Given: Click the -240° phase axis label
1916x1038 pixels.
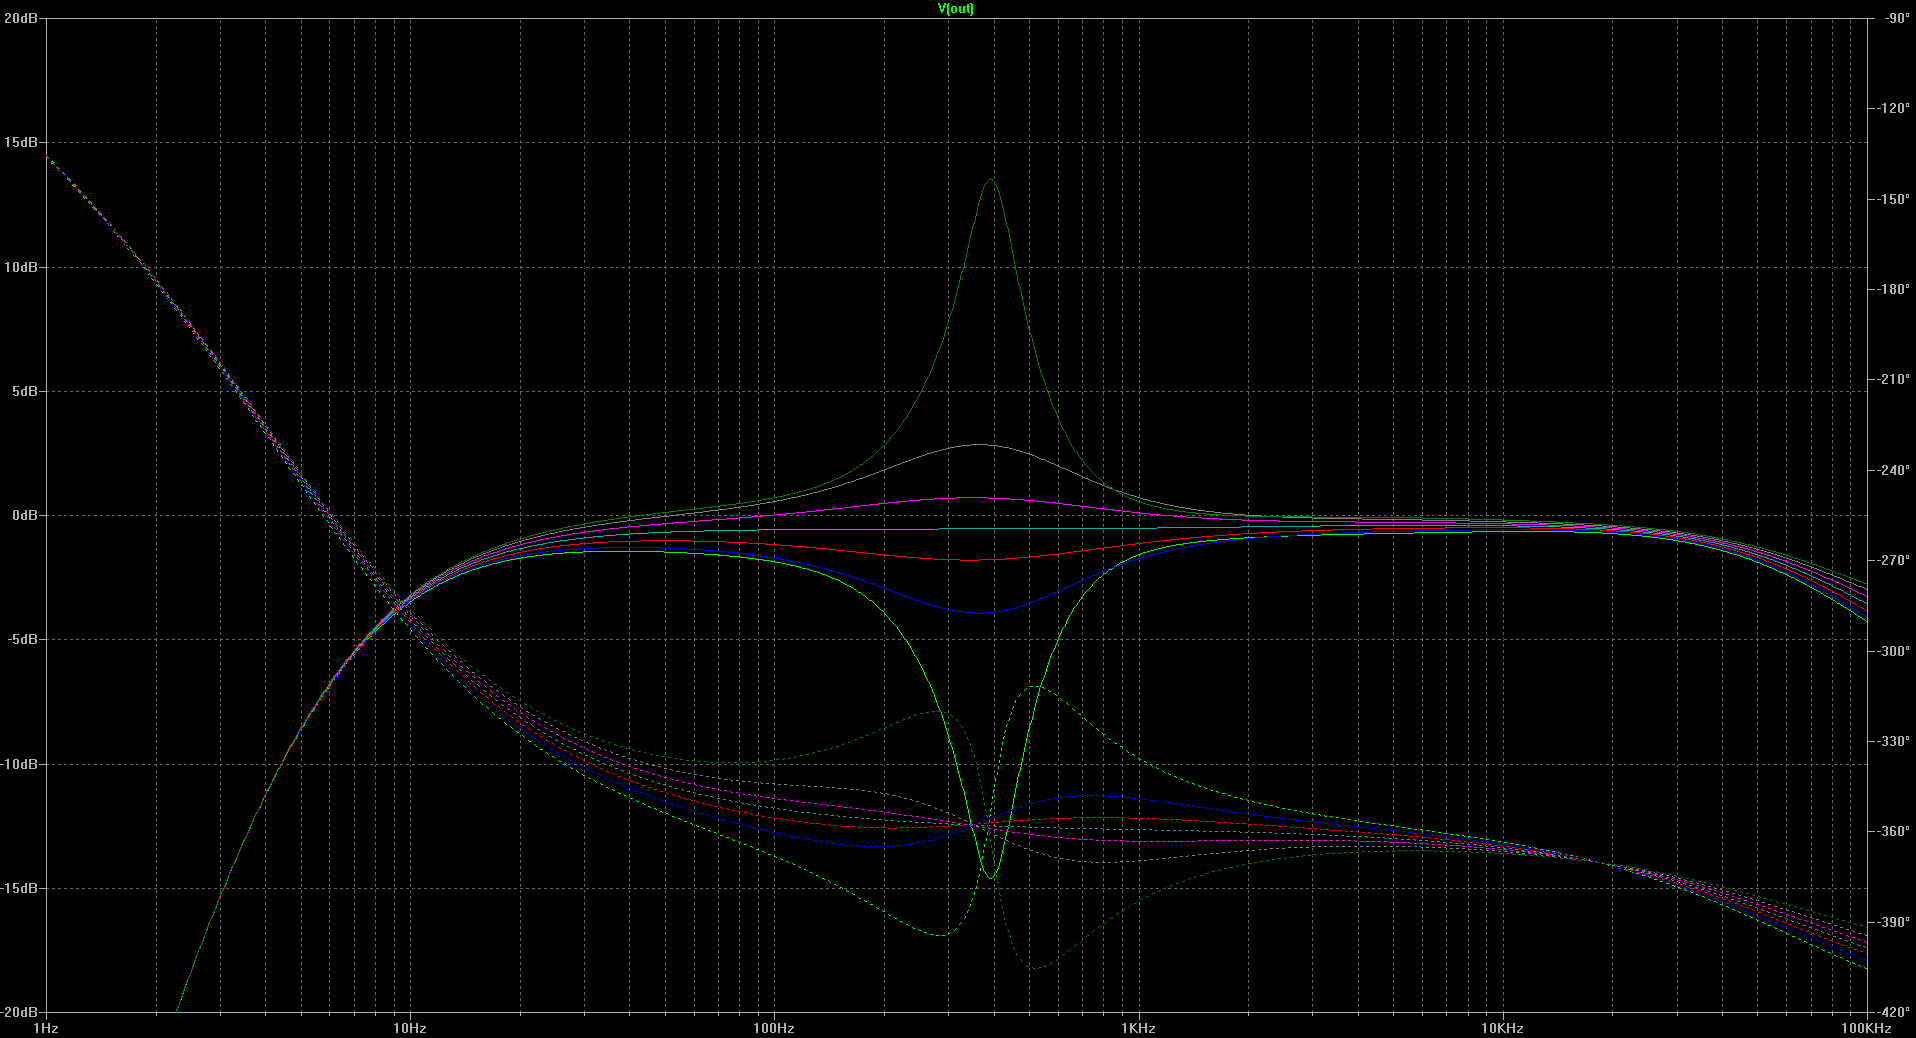Looking at the screenshot, I should (x=1893, y=470).
